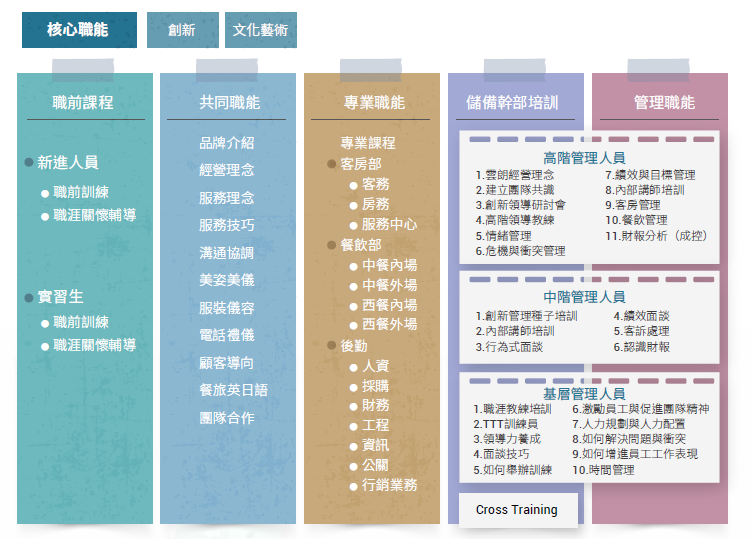Click 專業課程 in 專業職能
Screen dimensions: 753x539
coord(368,143)
